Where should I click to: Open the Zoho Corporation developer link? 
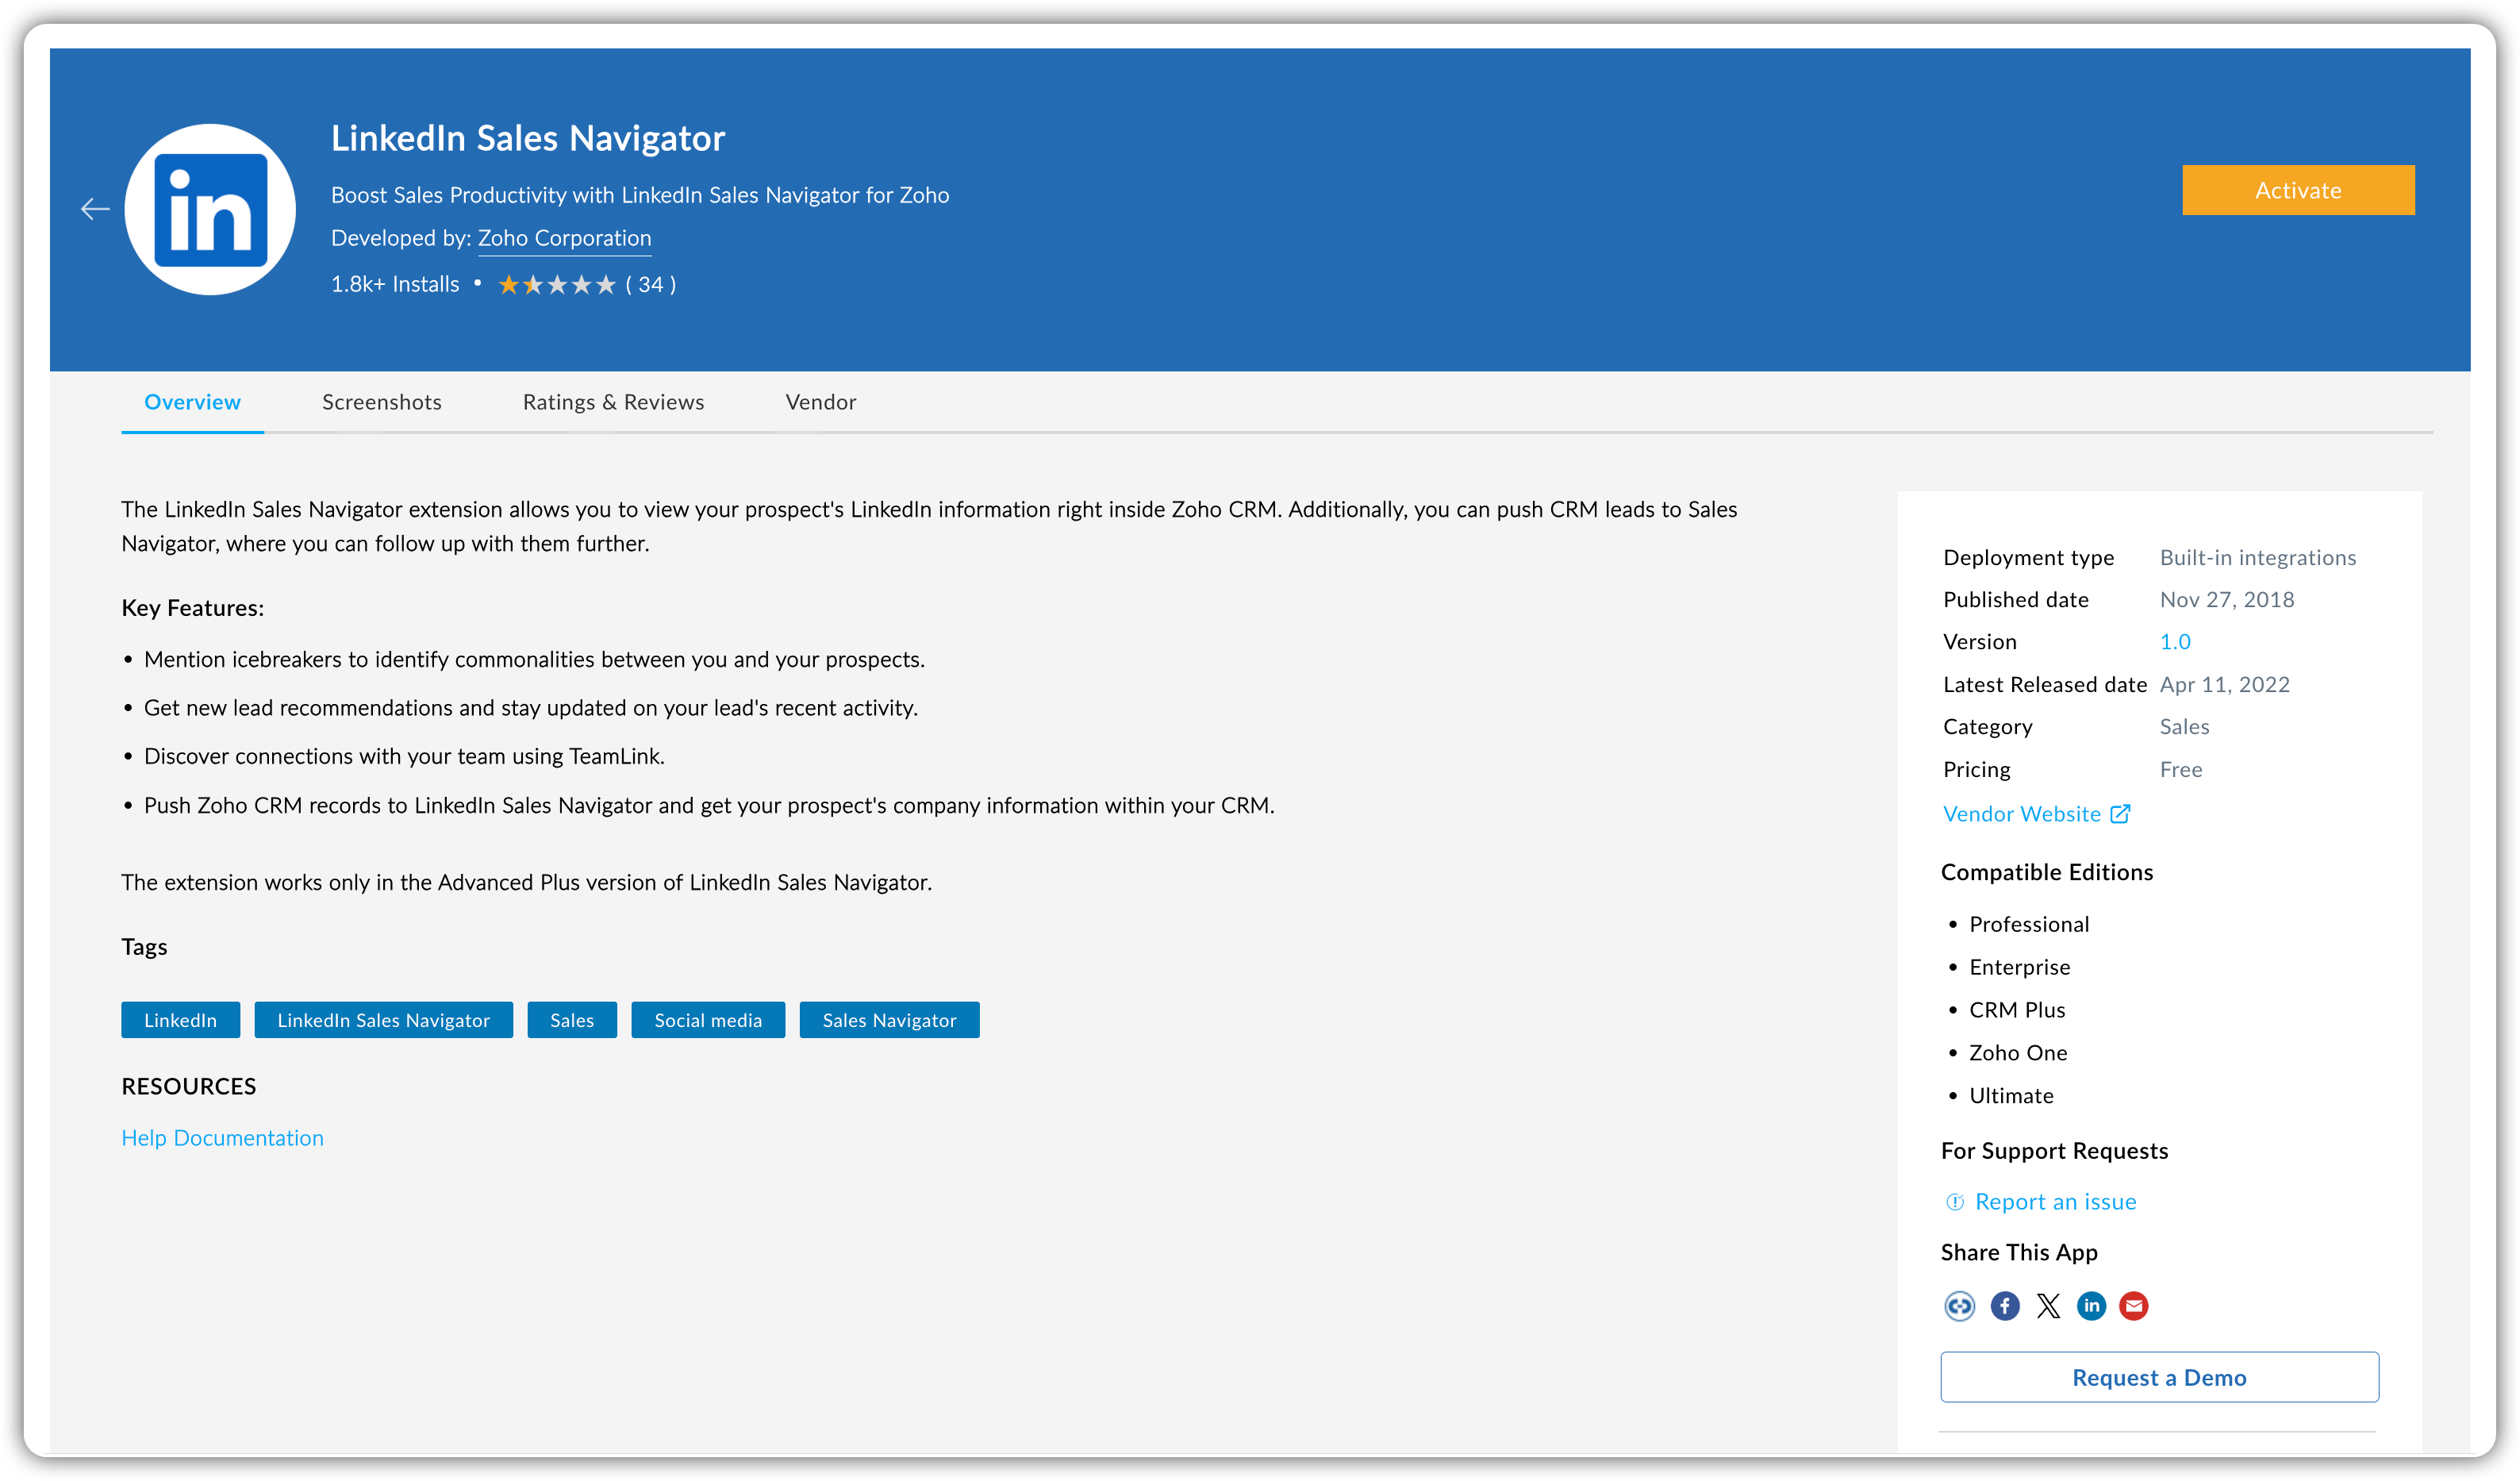[564, 238]
